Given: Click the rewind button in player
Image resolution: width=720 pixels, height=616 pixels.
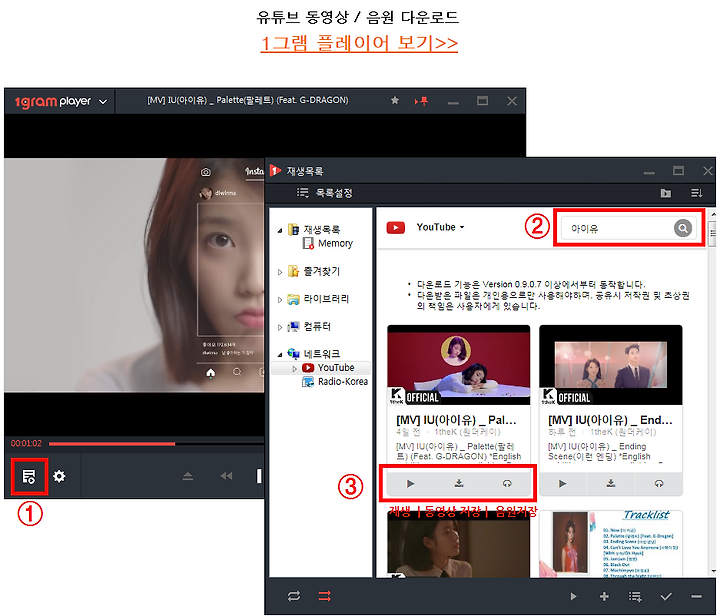Looking at the screenshot, I should click(x=226, y=476).
